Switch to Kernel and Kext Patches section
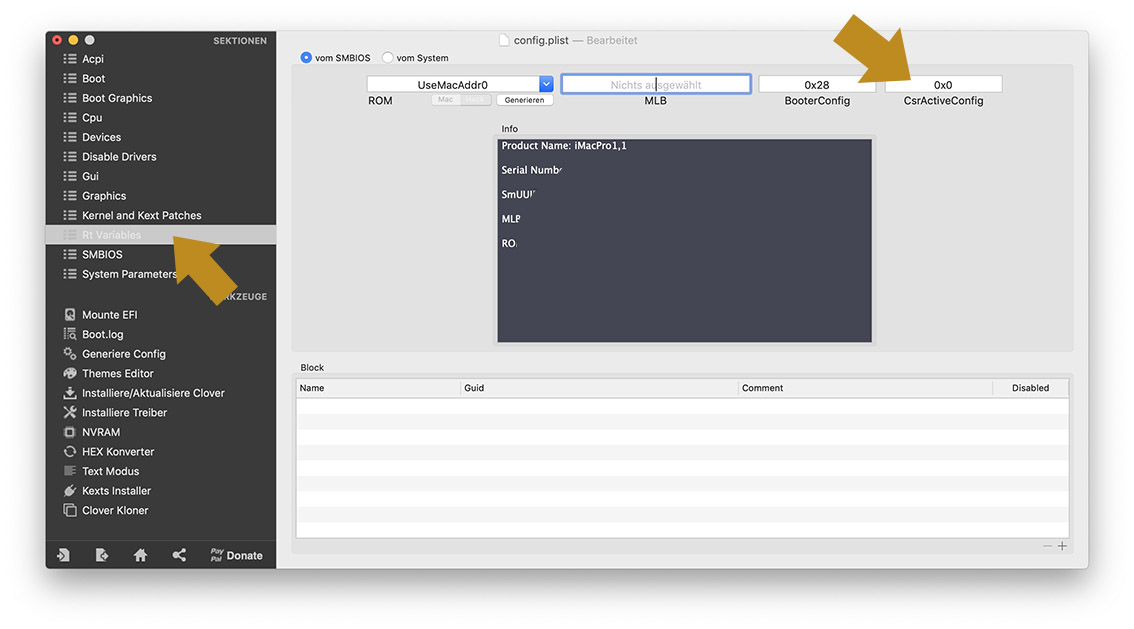Screen dimensions: 1134x629 [x=141, y=215]
